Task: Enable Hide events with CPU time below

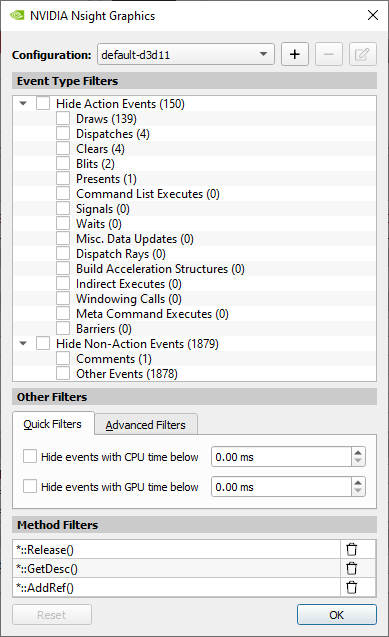Action: click(x=30, y=457)
